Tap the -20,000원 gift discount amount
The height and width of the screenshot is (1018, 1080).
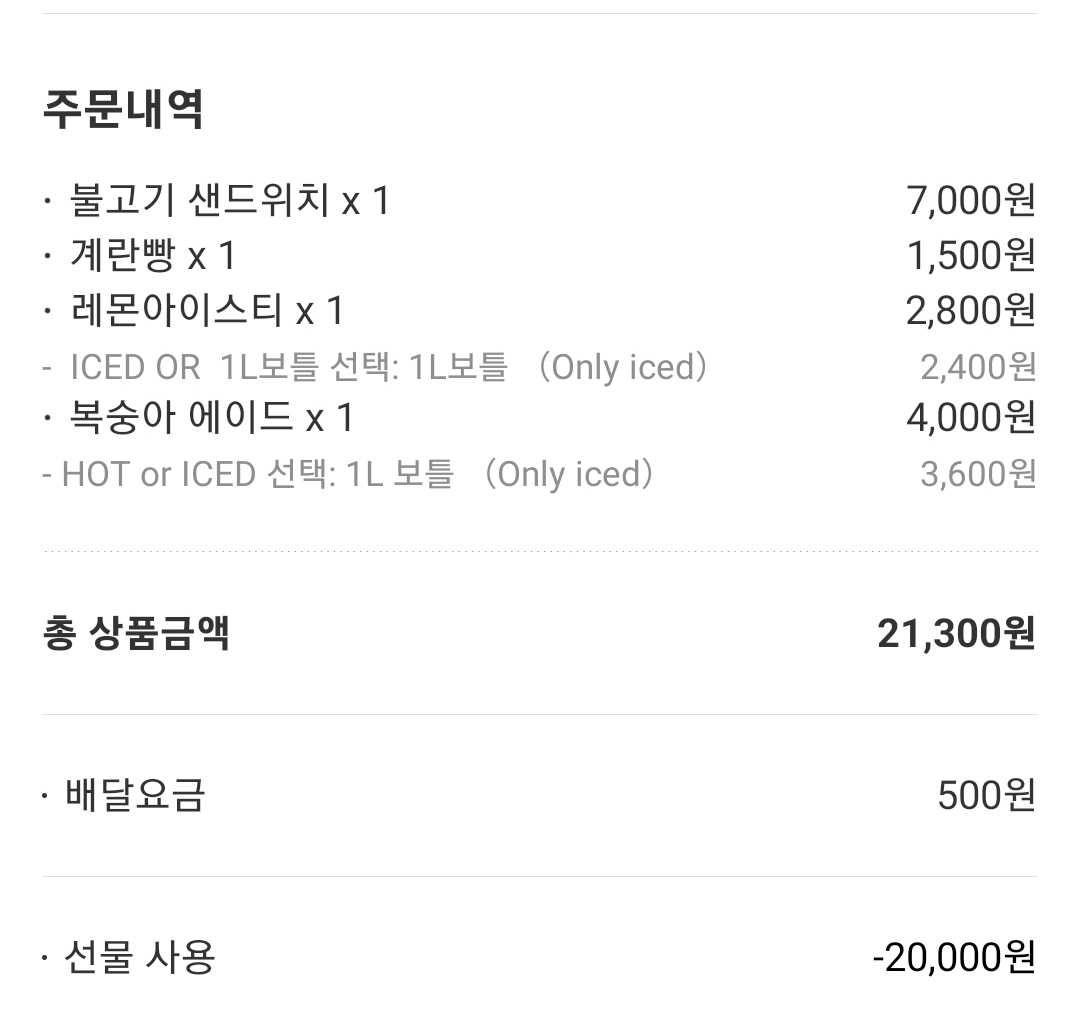[955, 957]
